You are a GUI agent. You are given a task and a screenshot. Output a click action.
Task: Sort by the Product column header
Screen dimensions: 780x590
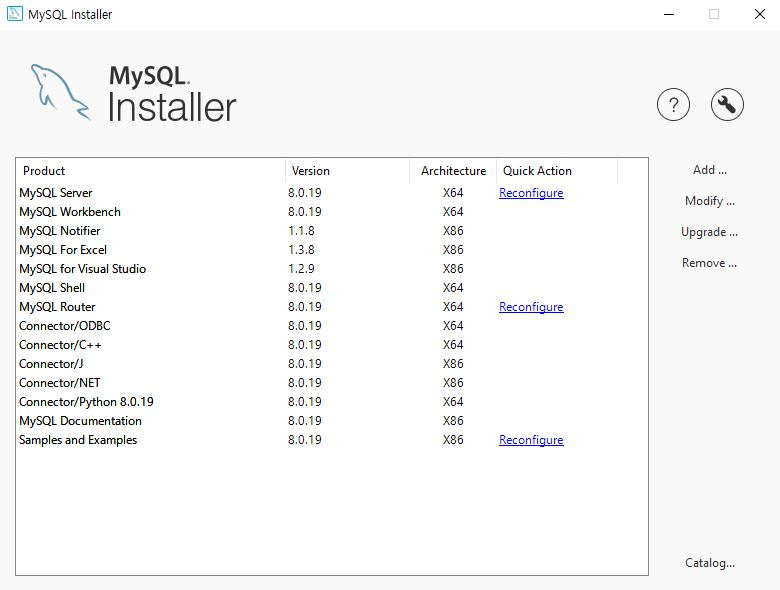pos(151,171)
